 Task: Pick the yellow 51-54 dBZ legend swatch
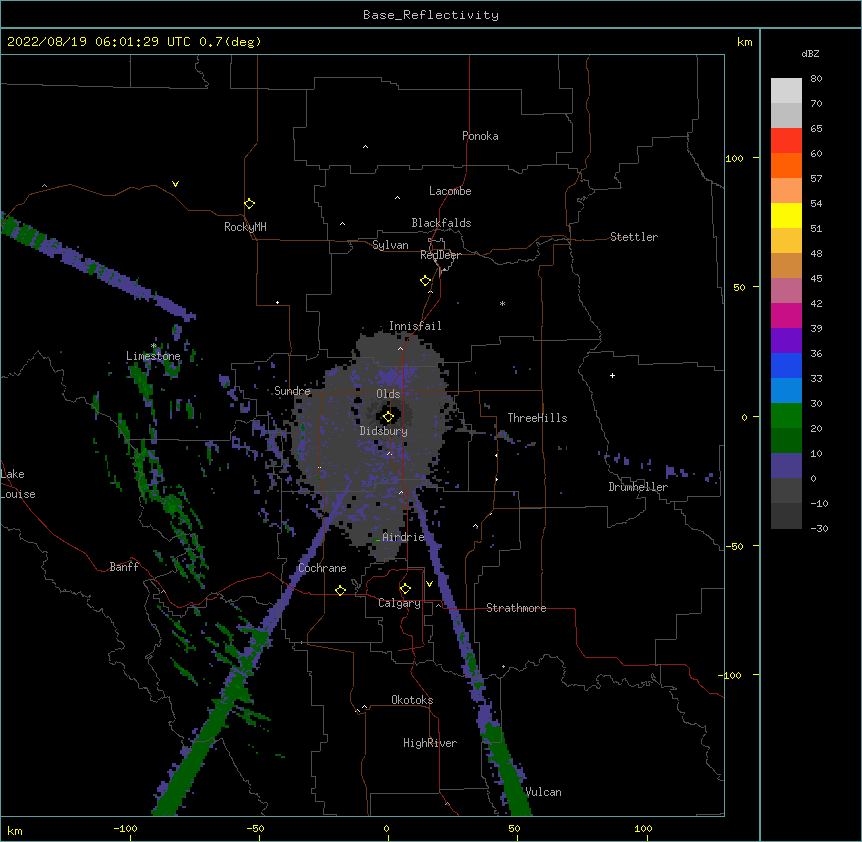point(786,215)
